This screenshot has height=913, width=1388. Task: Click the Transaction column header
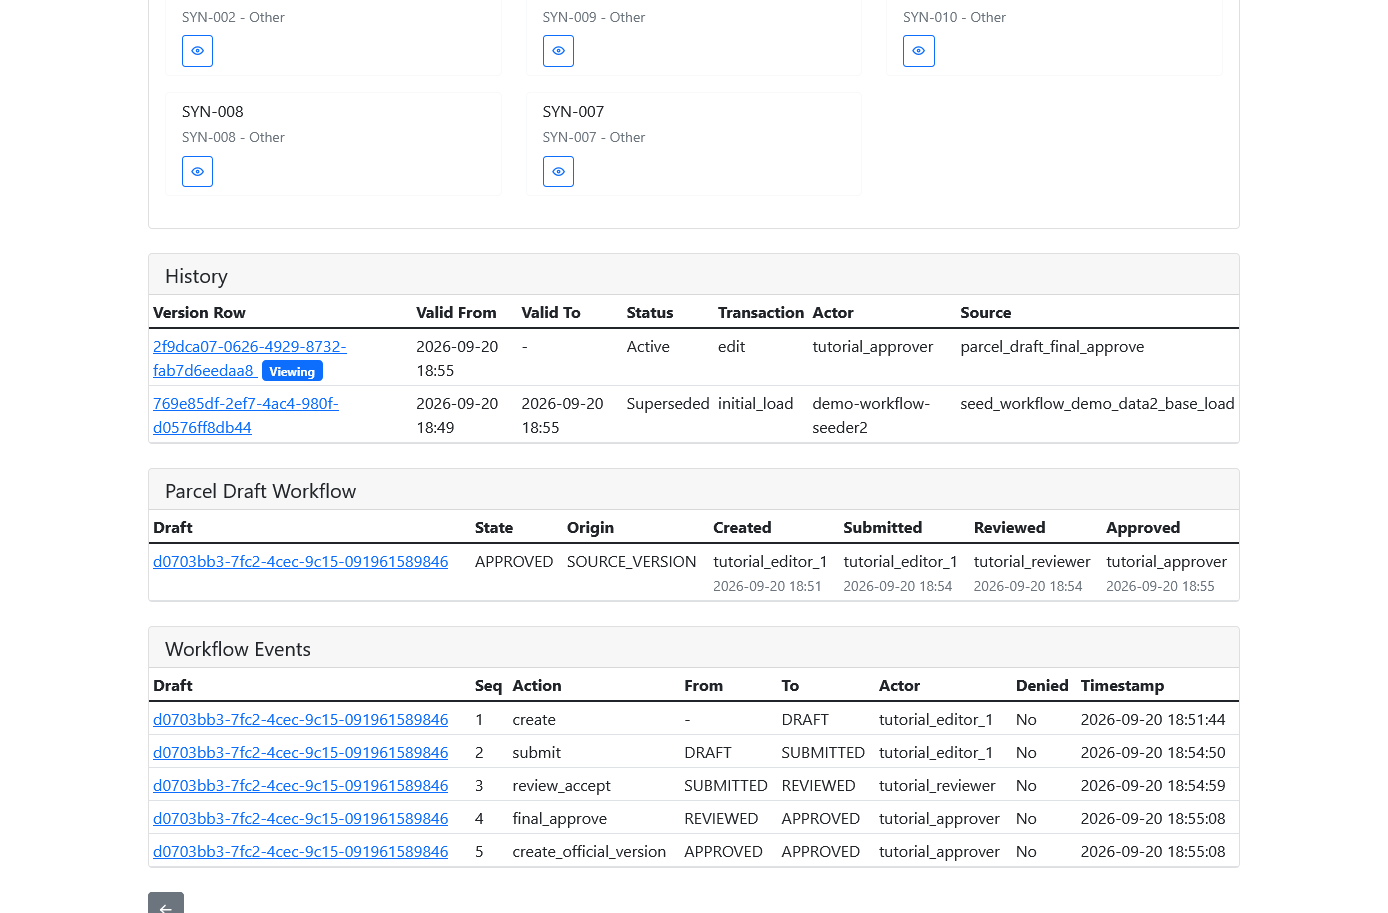(x=761, y=313)
